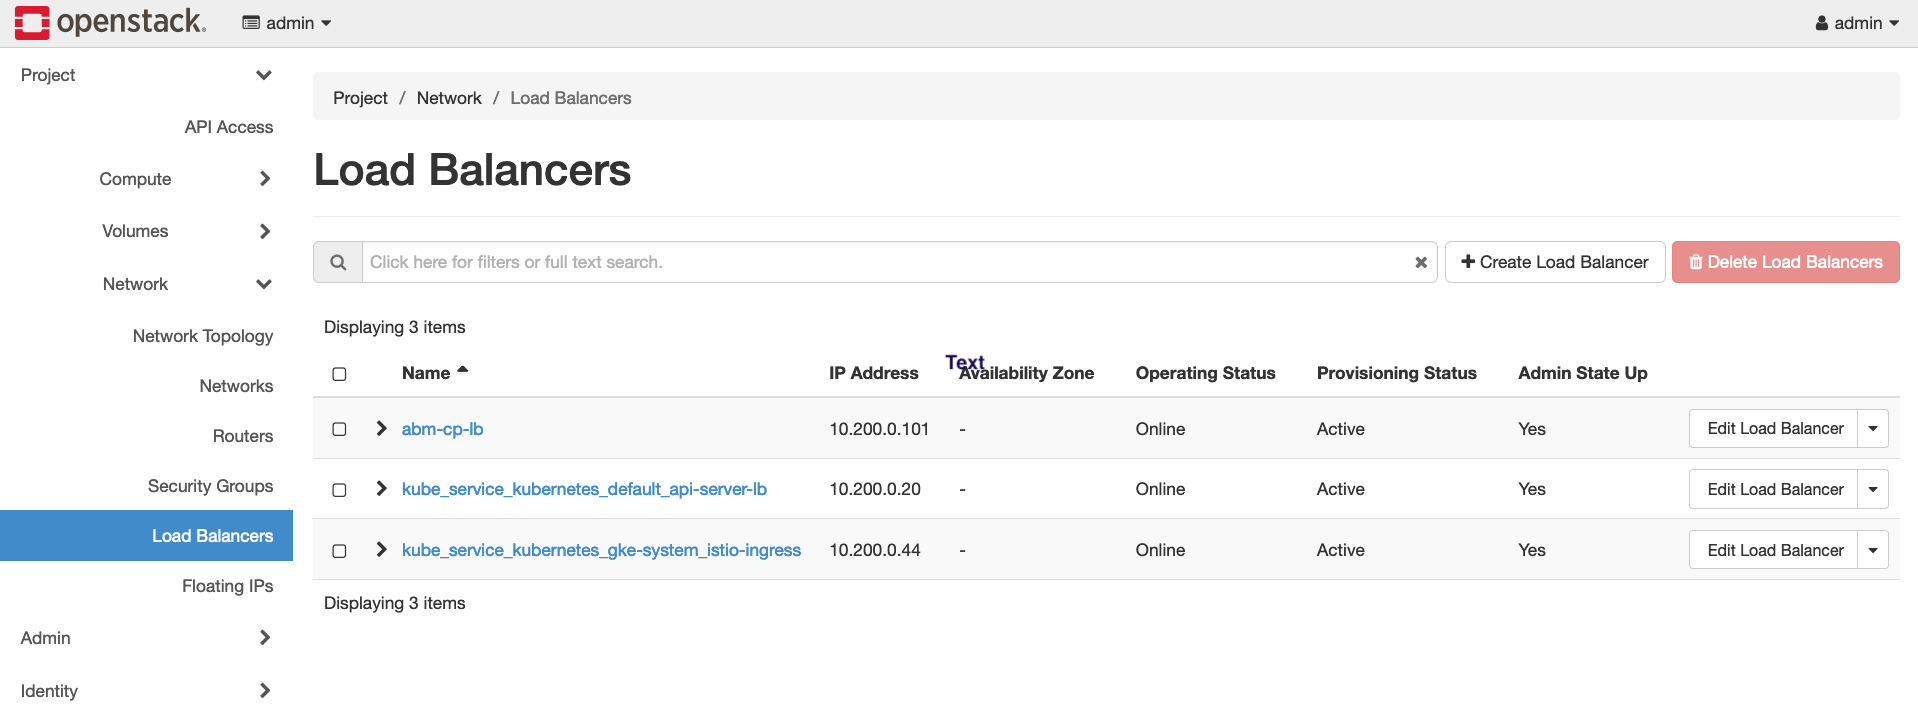Screen dimensions: 1918x724
Task: Open the admin user menu at top right
Action: point(1856,23)
